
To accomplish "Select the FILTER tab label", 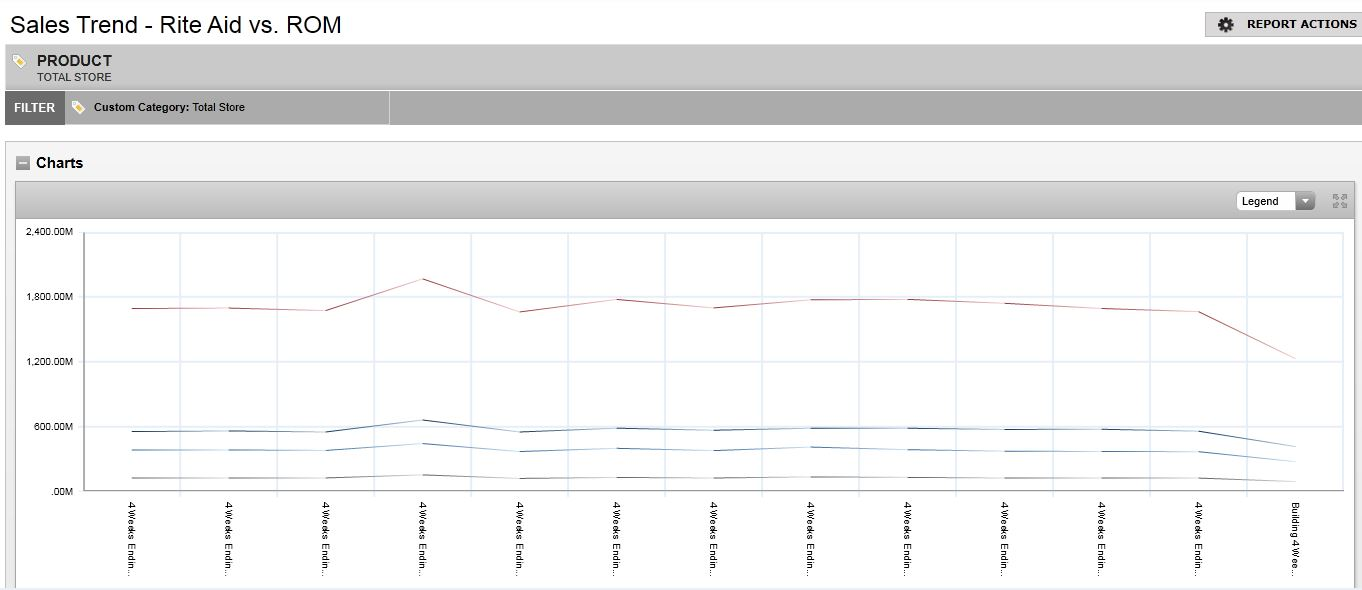I will (x=35, y=108).
